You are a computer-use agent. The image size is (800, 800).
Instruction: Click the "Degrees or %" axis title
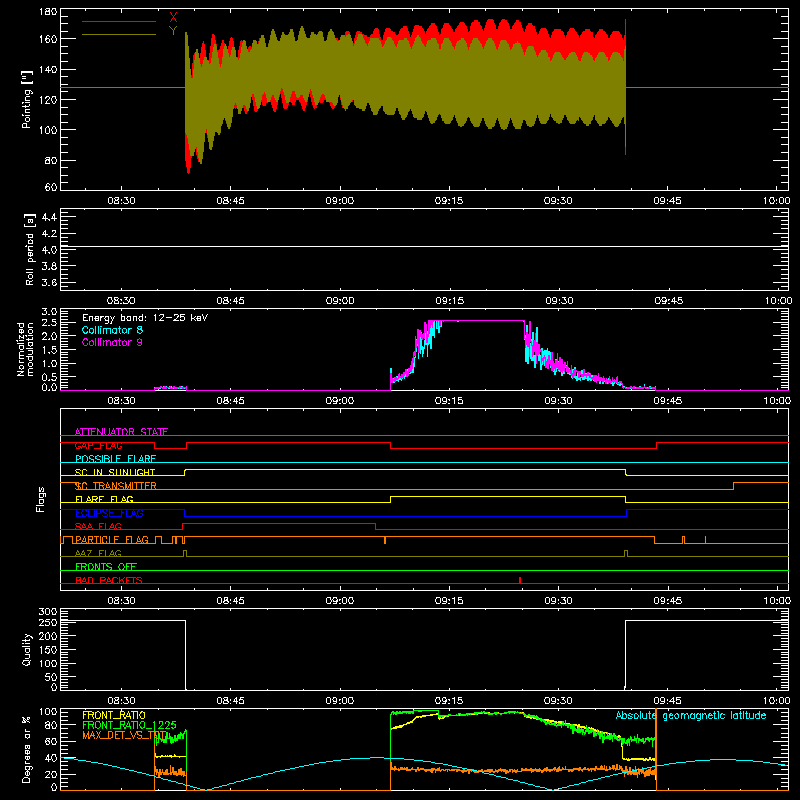click(26, 749)
